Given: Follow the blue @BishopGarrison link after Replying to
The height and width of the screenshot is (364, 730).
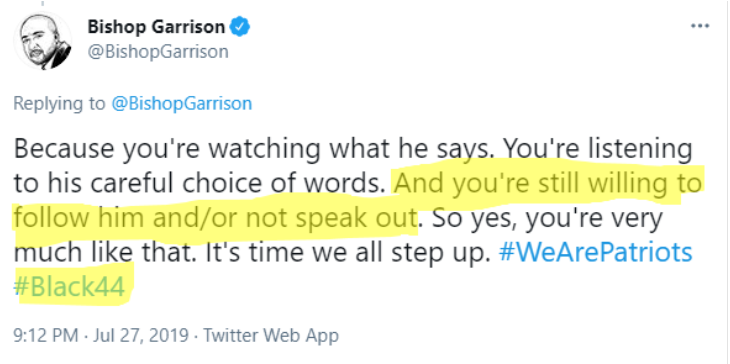Looking at the screenshot, I should [x=182, y=103].
